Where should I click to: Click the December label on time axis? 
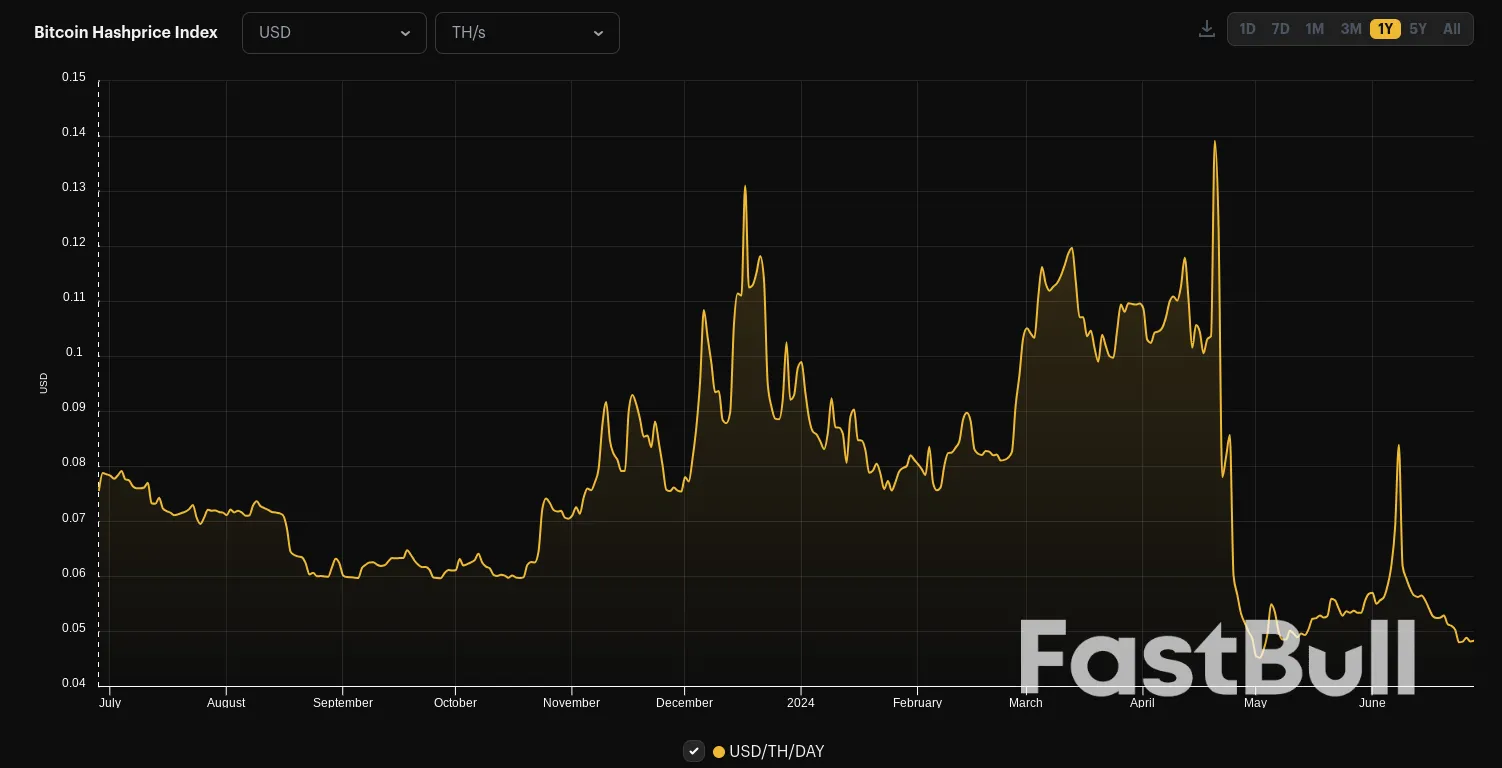tap(684, 703)
